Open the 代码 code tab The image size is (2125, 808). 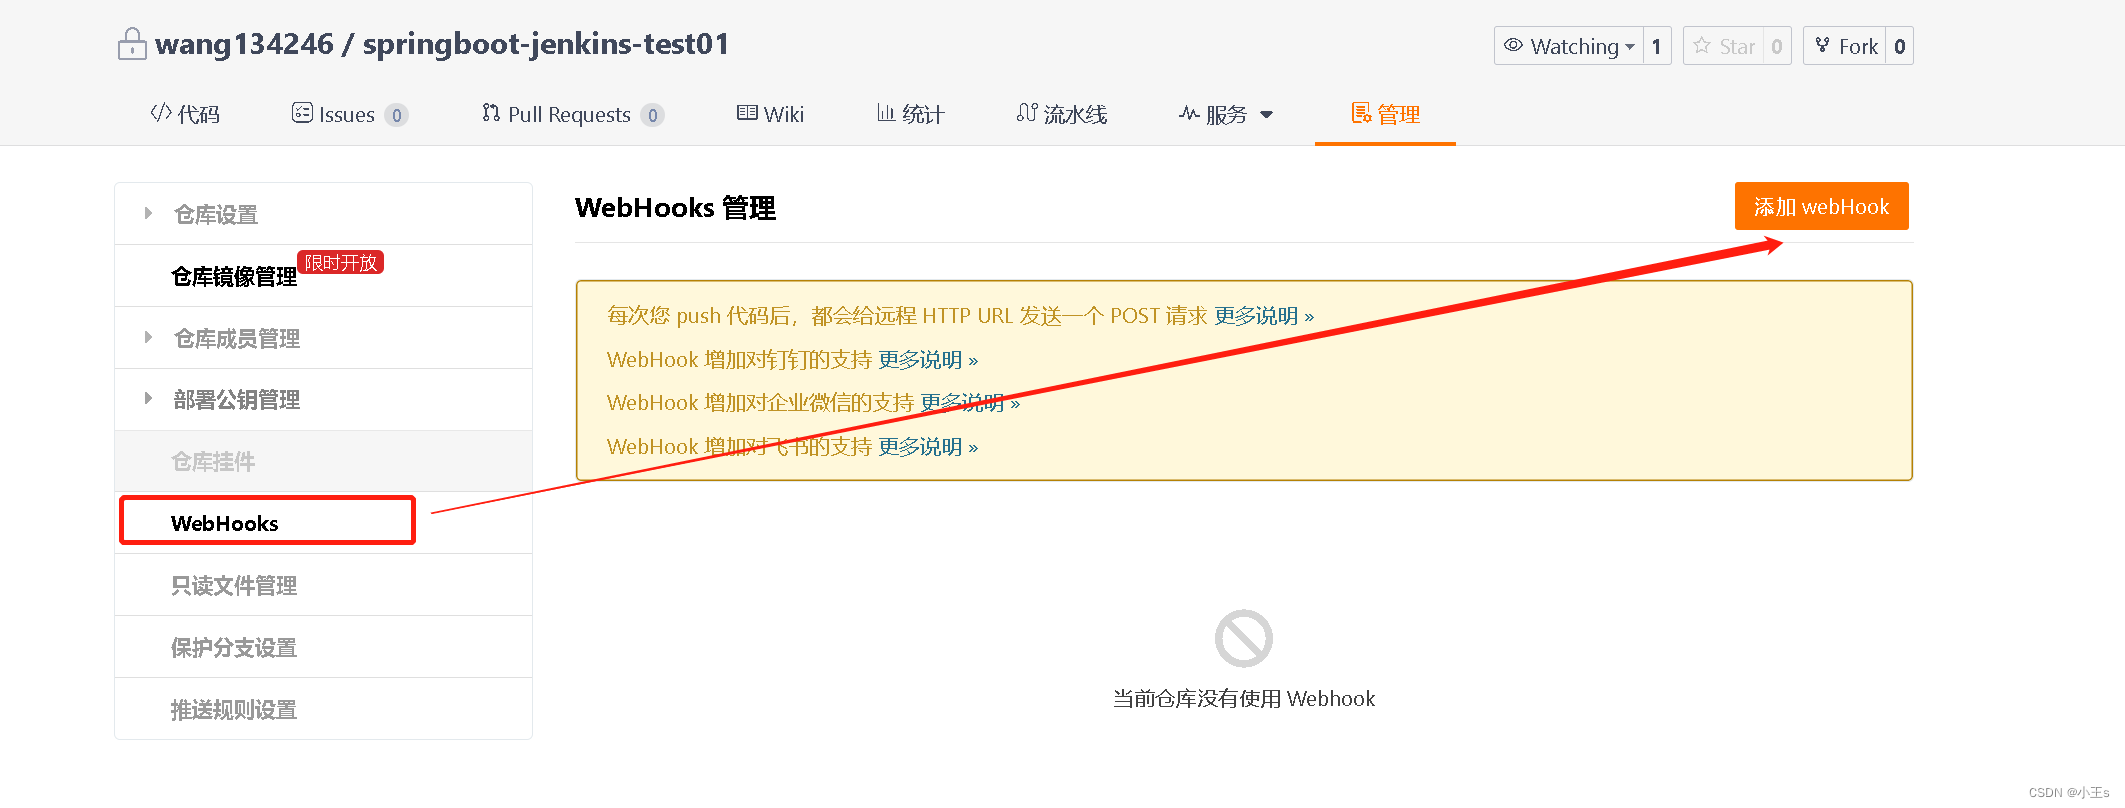coord(185,114)
